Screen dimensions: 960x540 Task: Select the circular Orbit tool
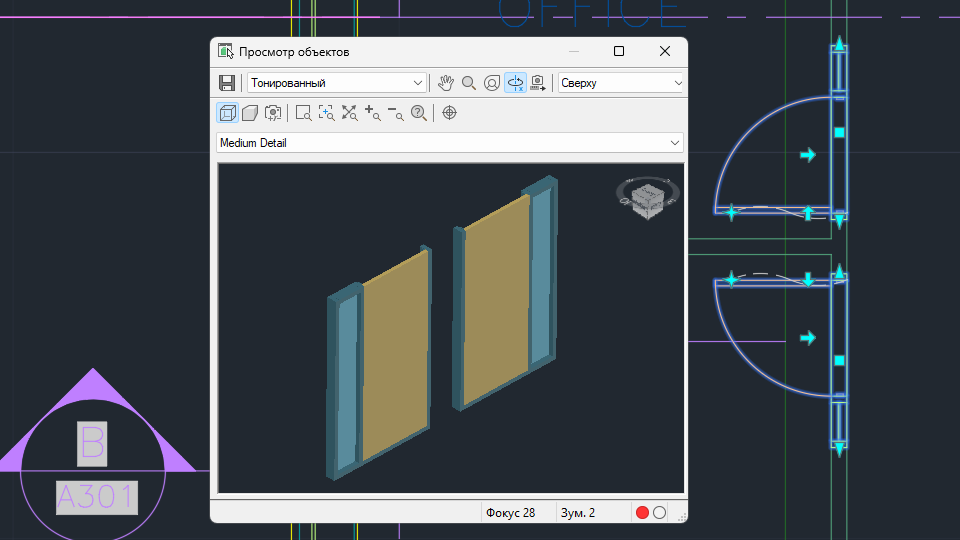point(492,83)
